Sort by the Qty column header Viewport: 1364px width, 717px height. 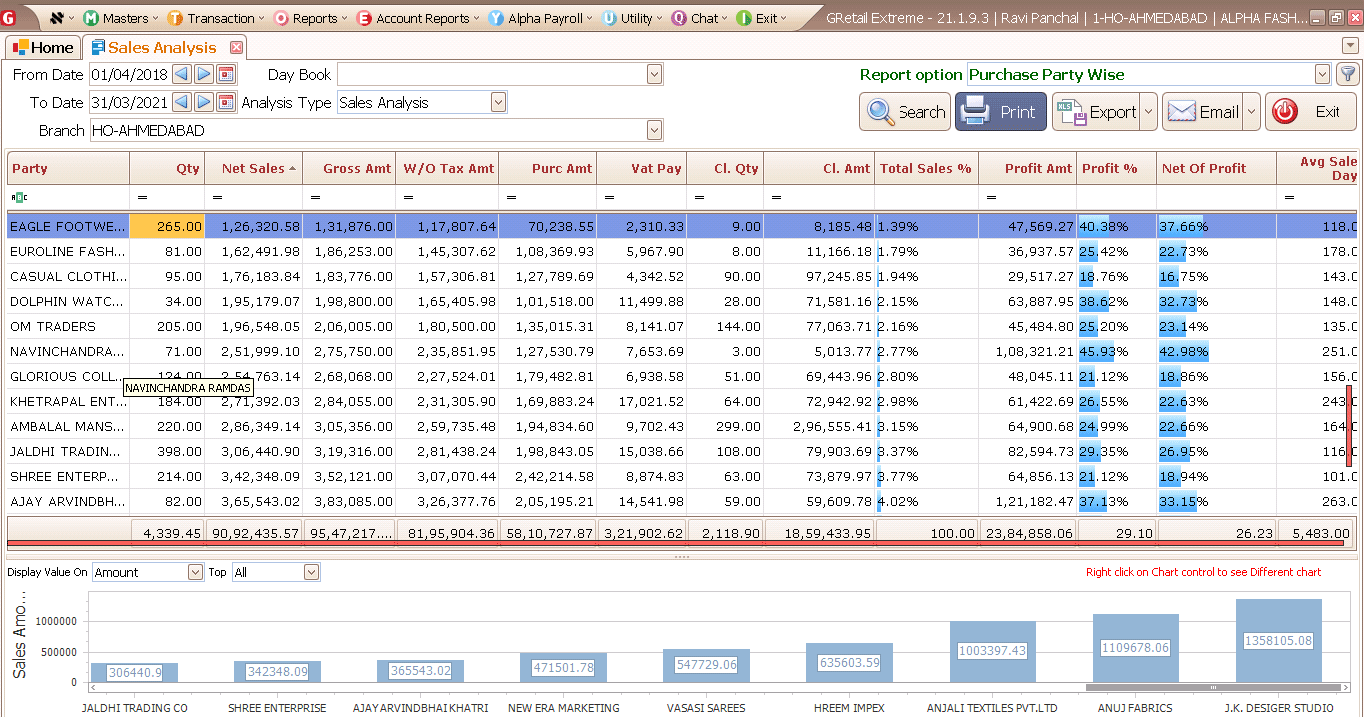coord(167,168)
